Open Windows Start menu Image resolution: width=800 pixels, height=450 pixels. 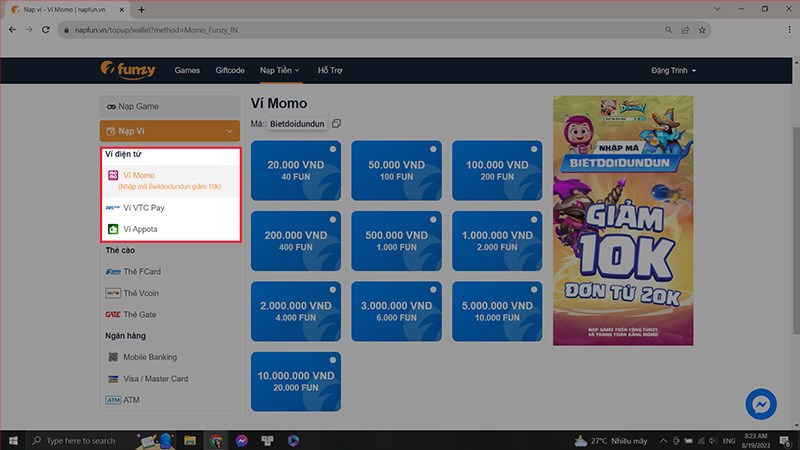tap(13, 440)
